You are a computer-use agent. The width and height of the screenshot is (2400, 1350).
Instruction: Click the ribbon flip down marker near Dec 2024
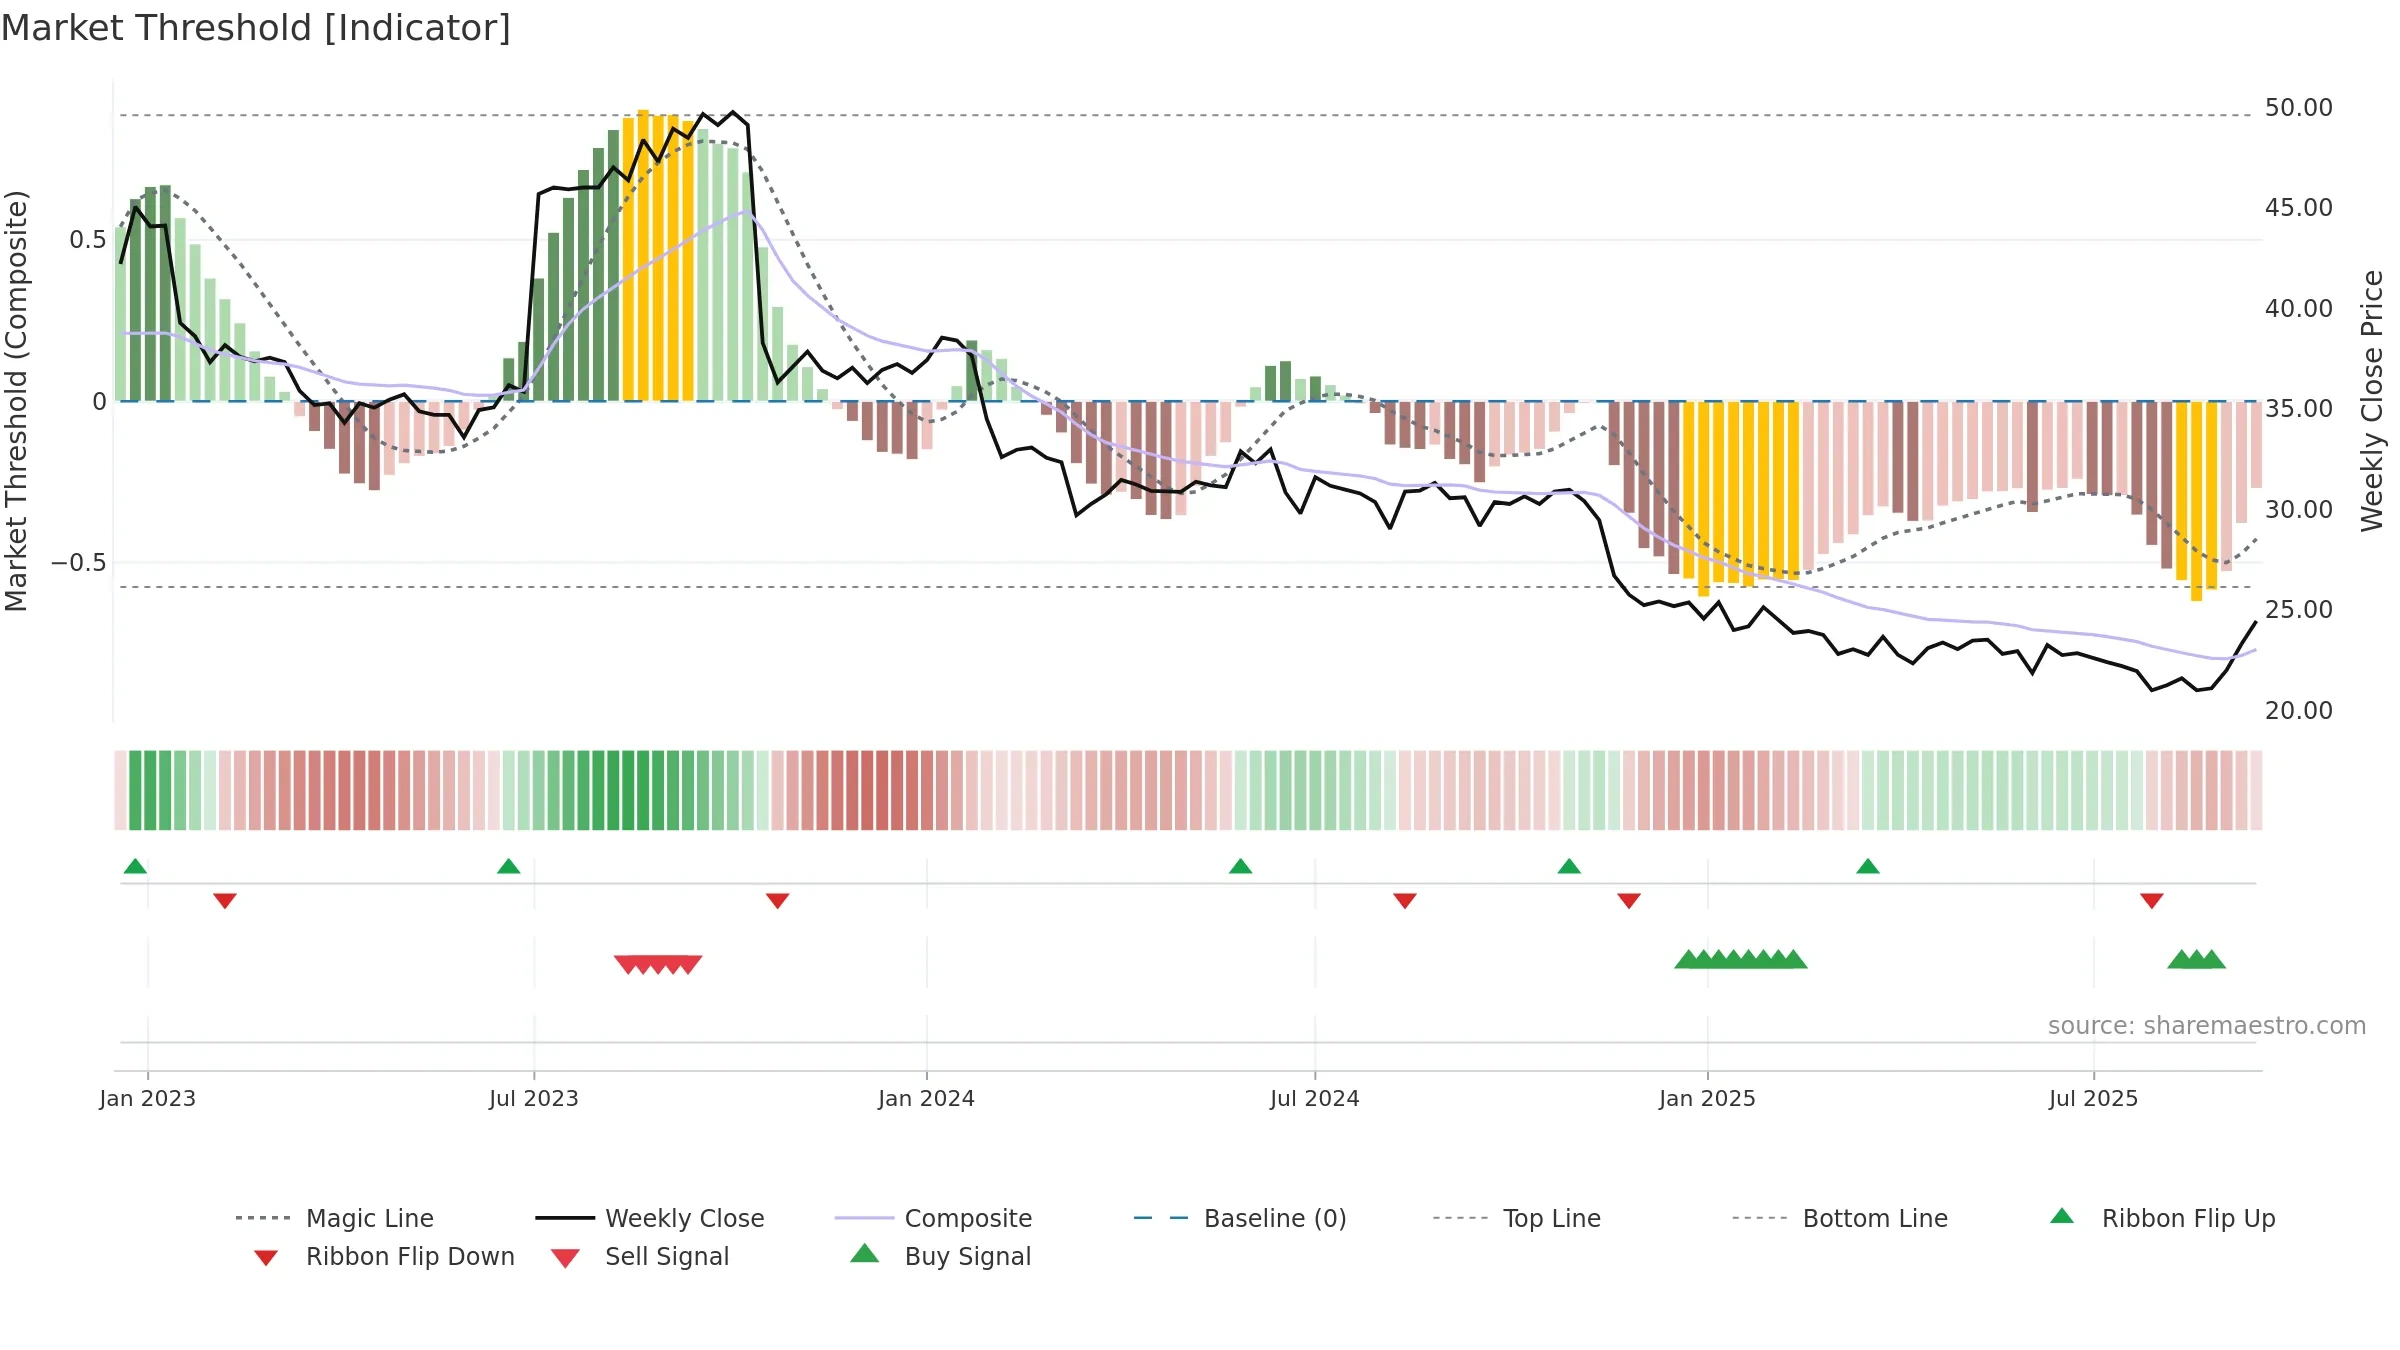coord(1629,901)
